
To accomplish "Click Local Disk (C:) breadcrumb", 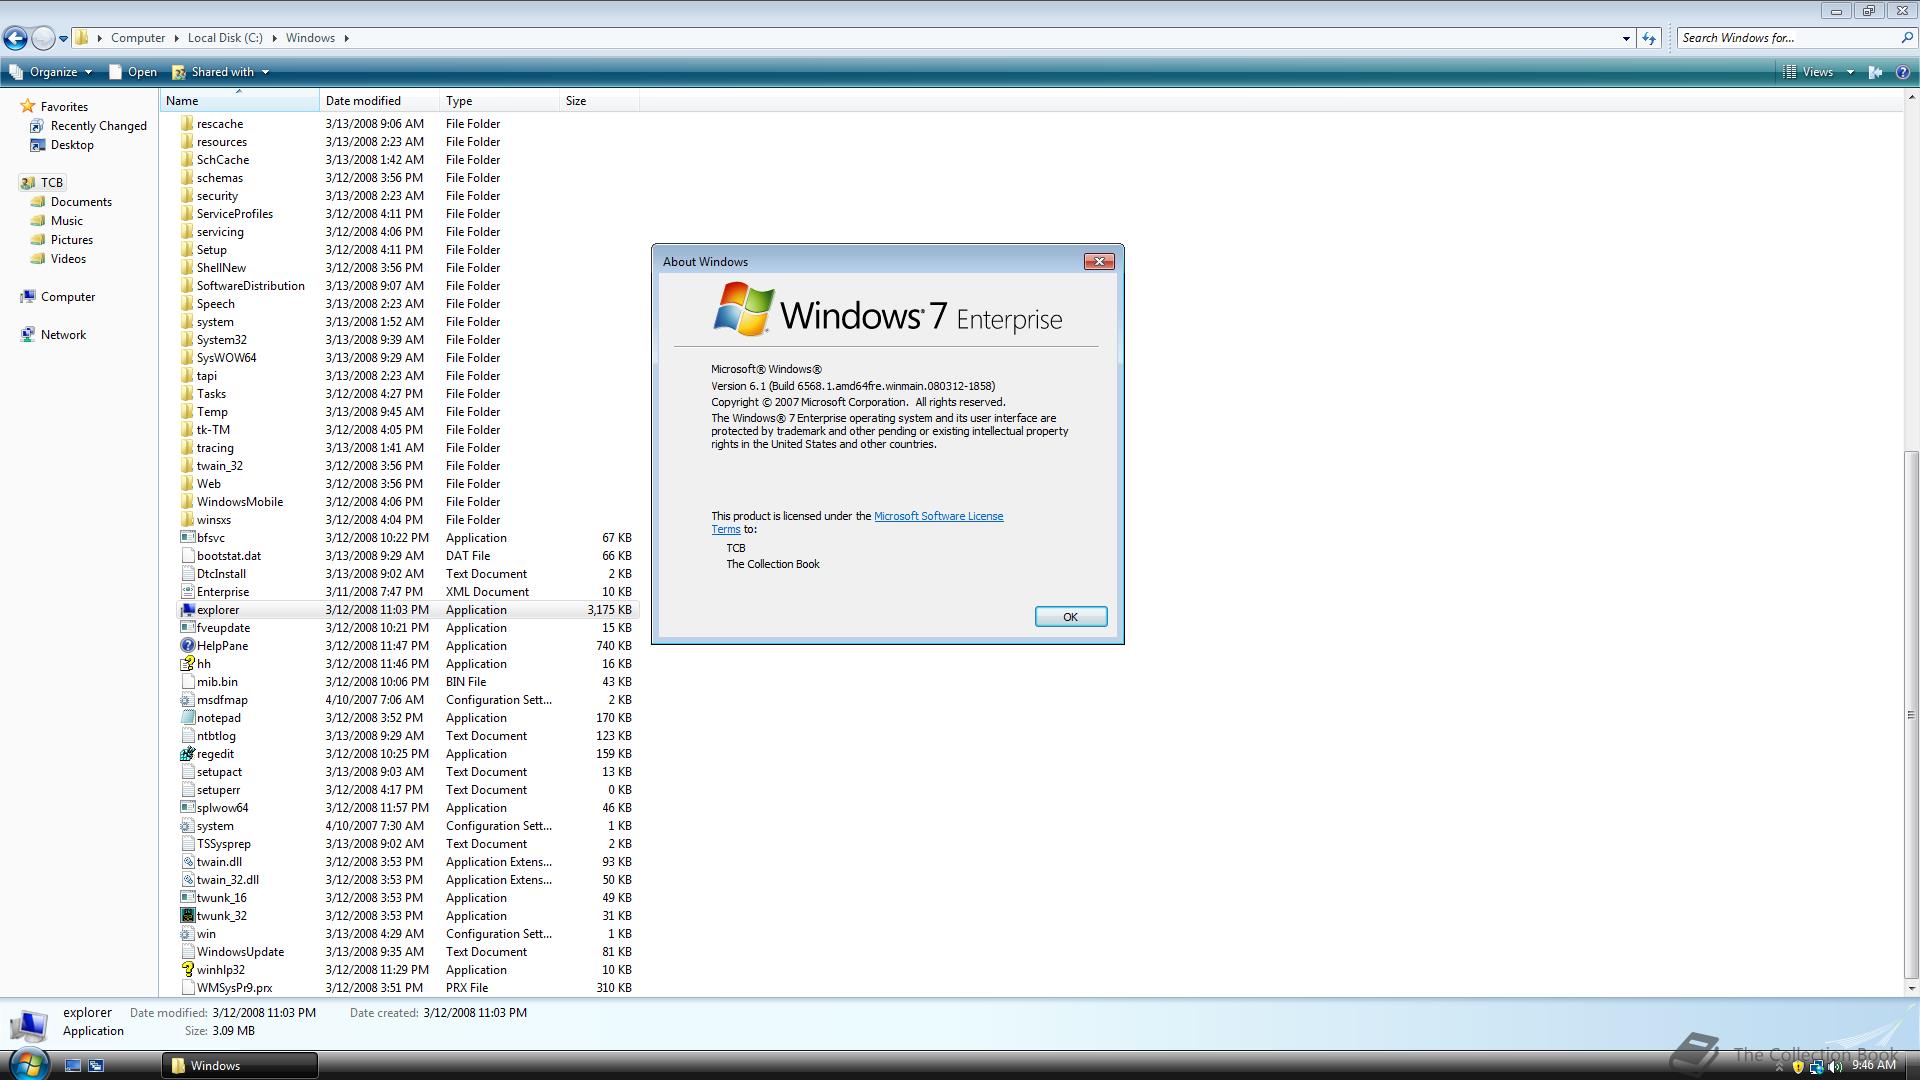I will tap(225, 38).
